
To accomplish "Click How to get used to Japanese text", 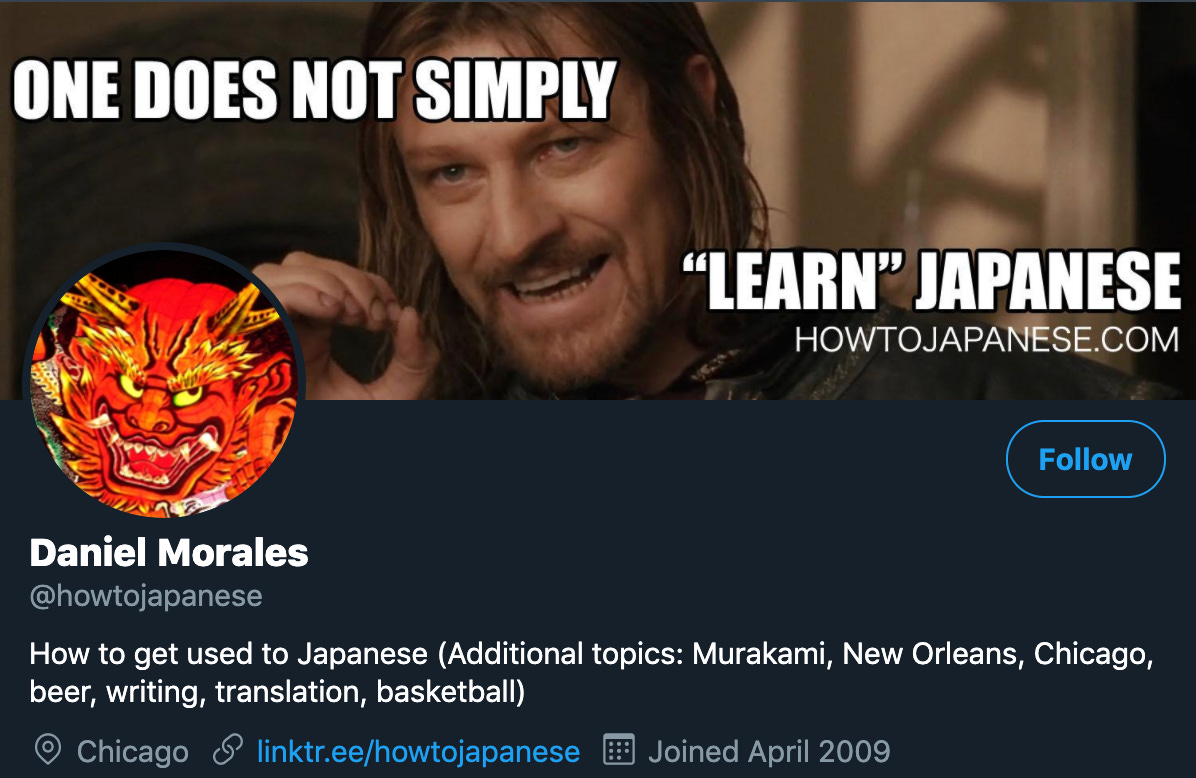I will [x=228, y=654].
